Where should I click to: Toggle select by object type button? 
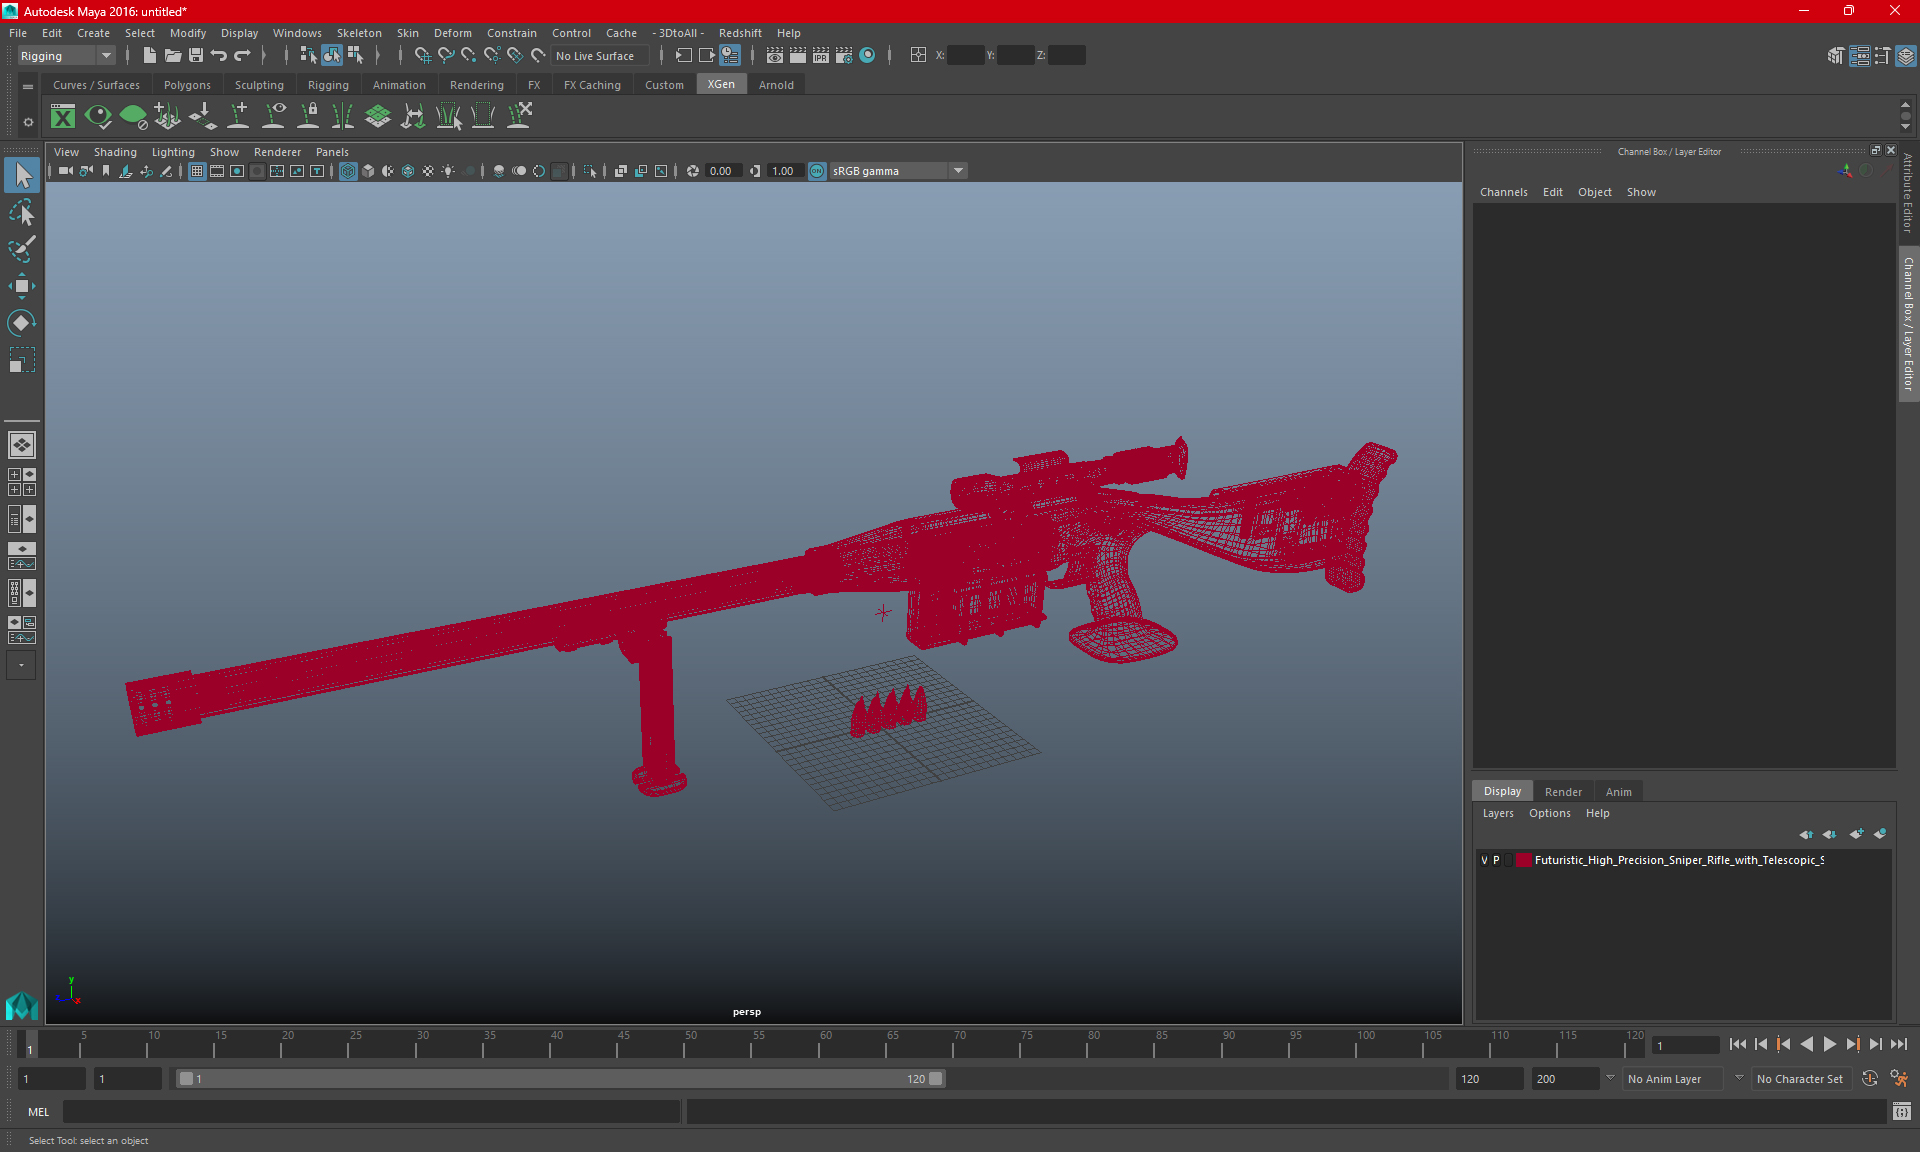[x=331, y=56]
